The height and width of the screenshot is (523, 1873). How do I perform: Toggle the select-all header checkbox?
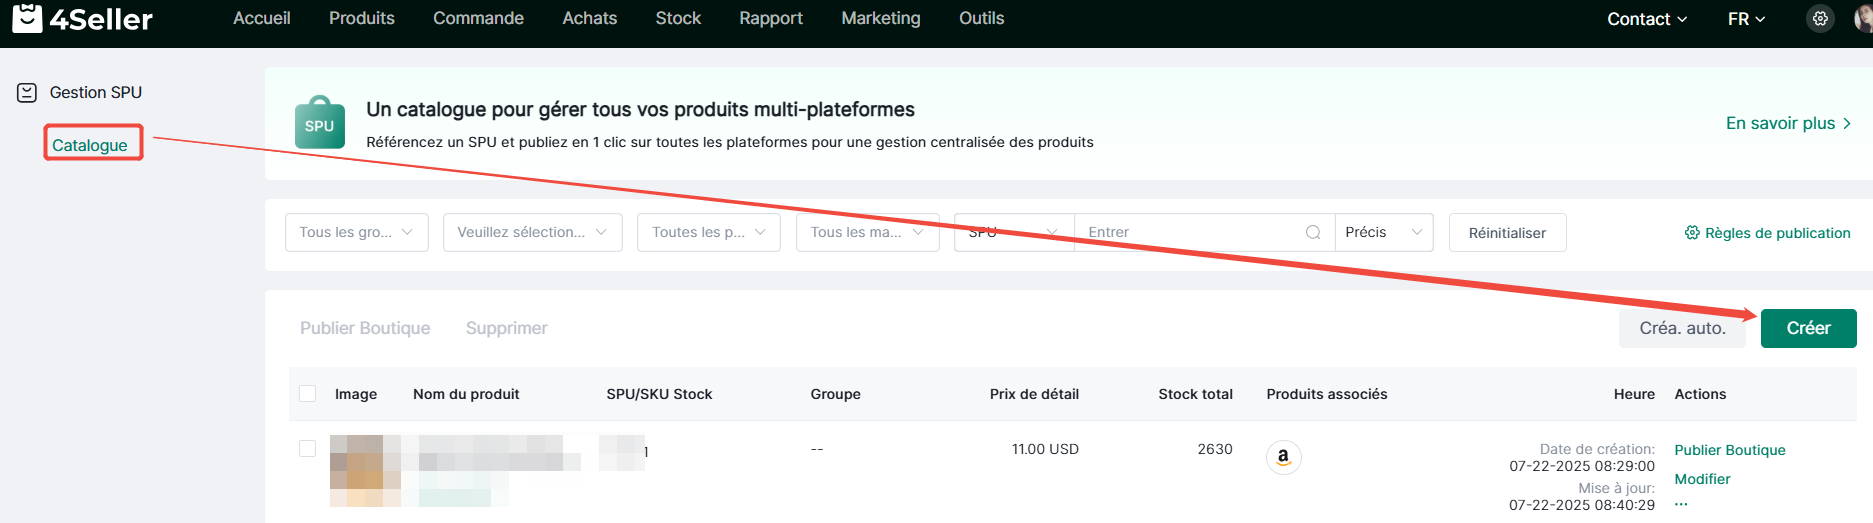308,394
